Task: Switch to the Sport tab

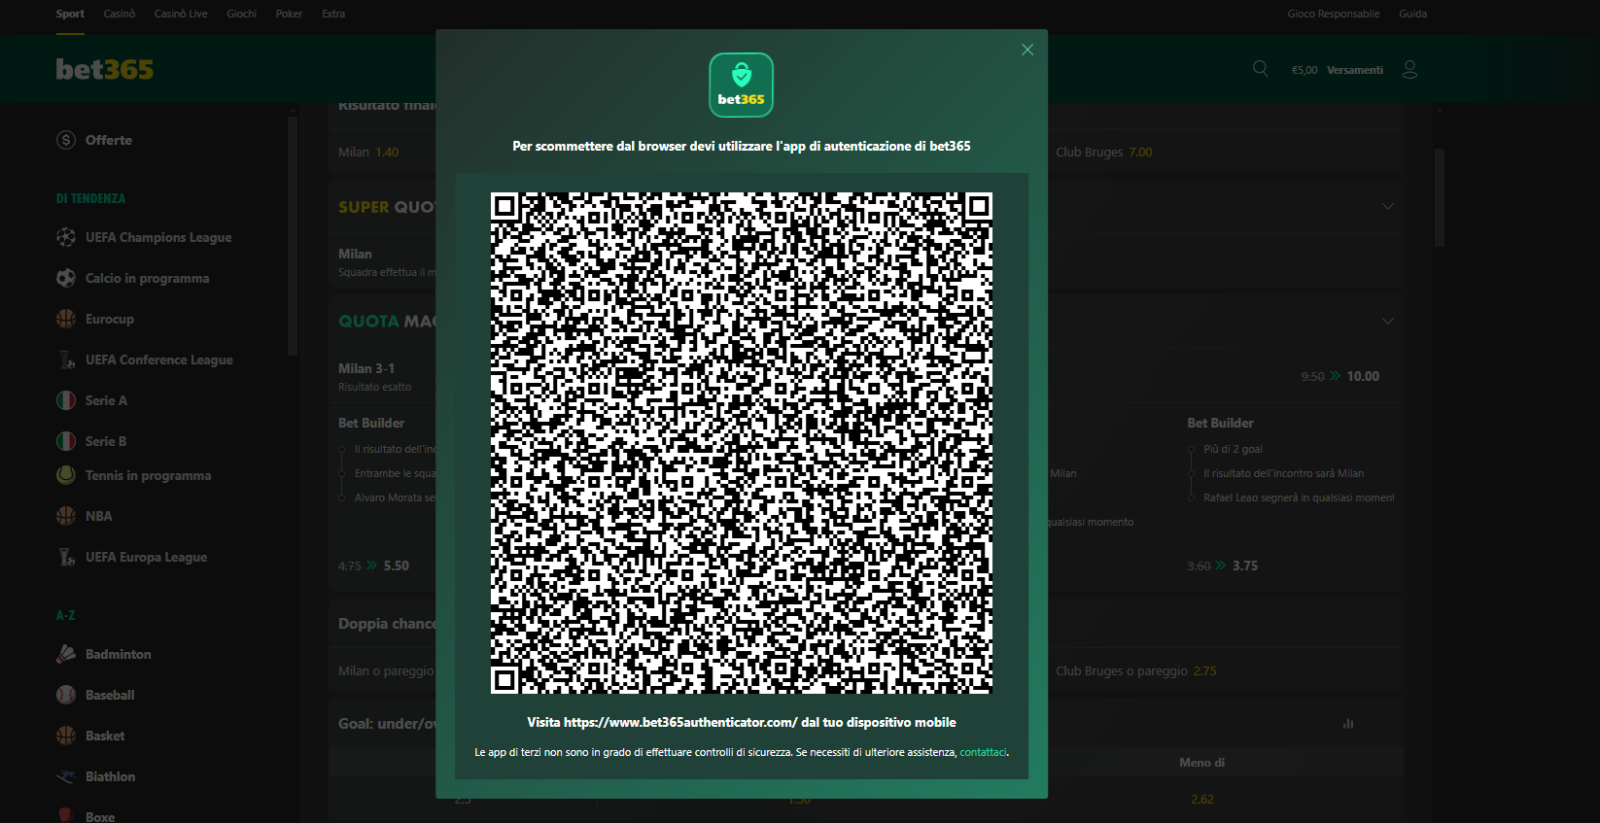Action: [70, 14]
